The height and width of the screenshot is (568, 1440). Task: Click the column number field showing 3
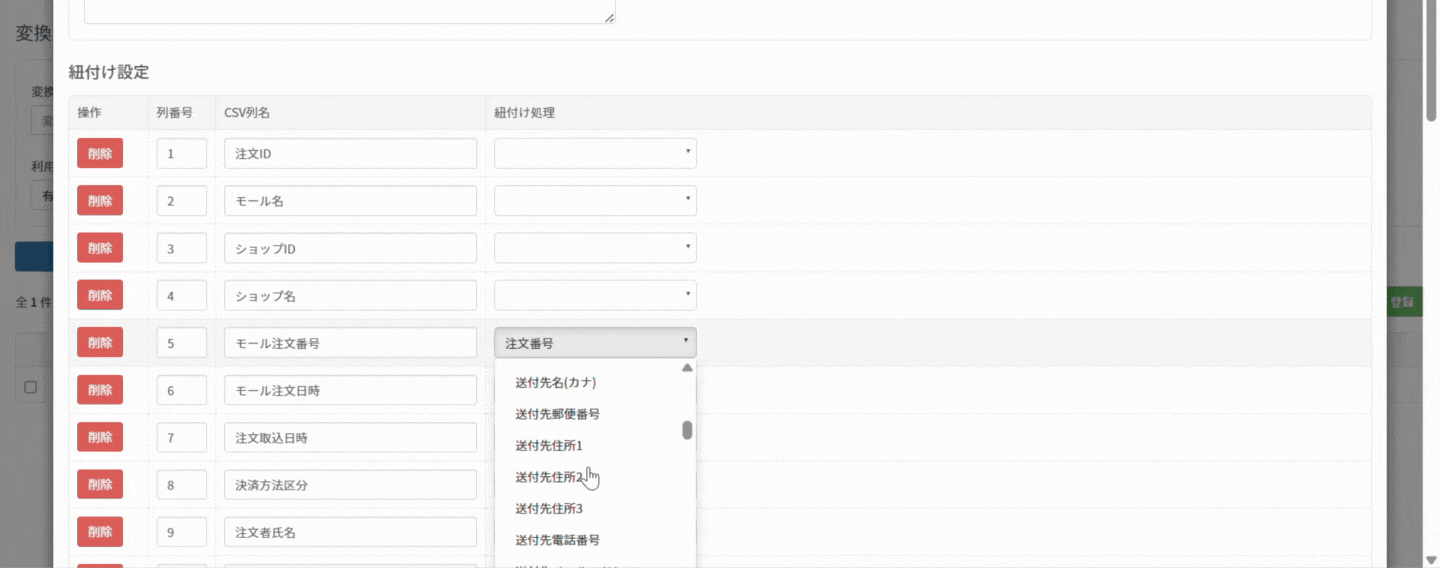coord(182,248)
